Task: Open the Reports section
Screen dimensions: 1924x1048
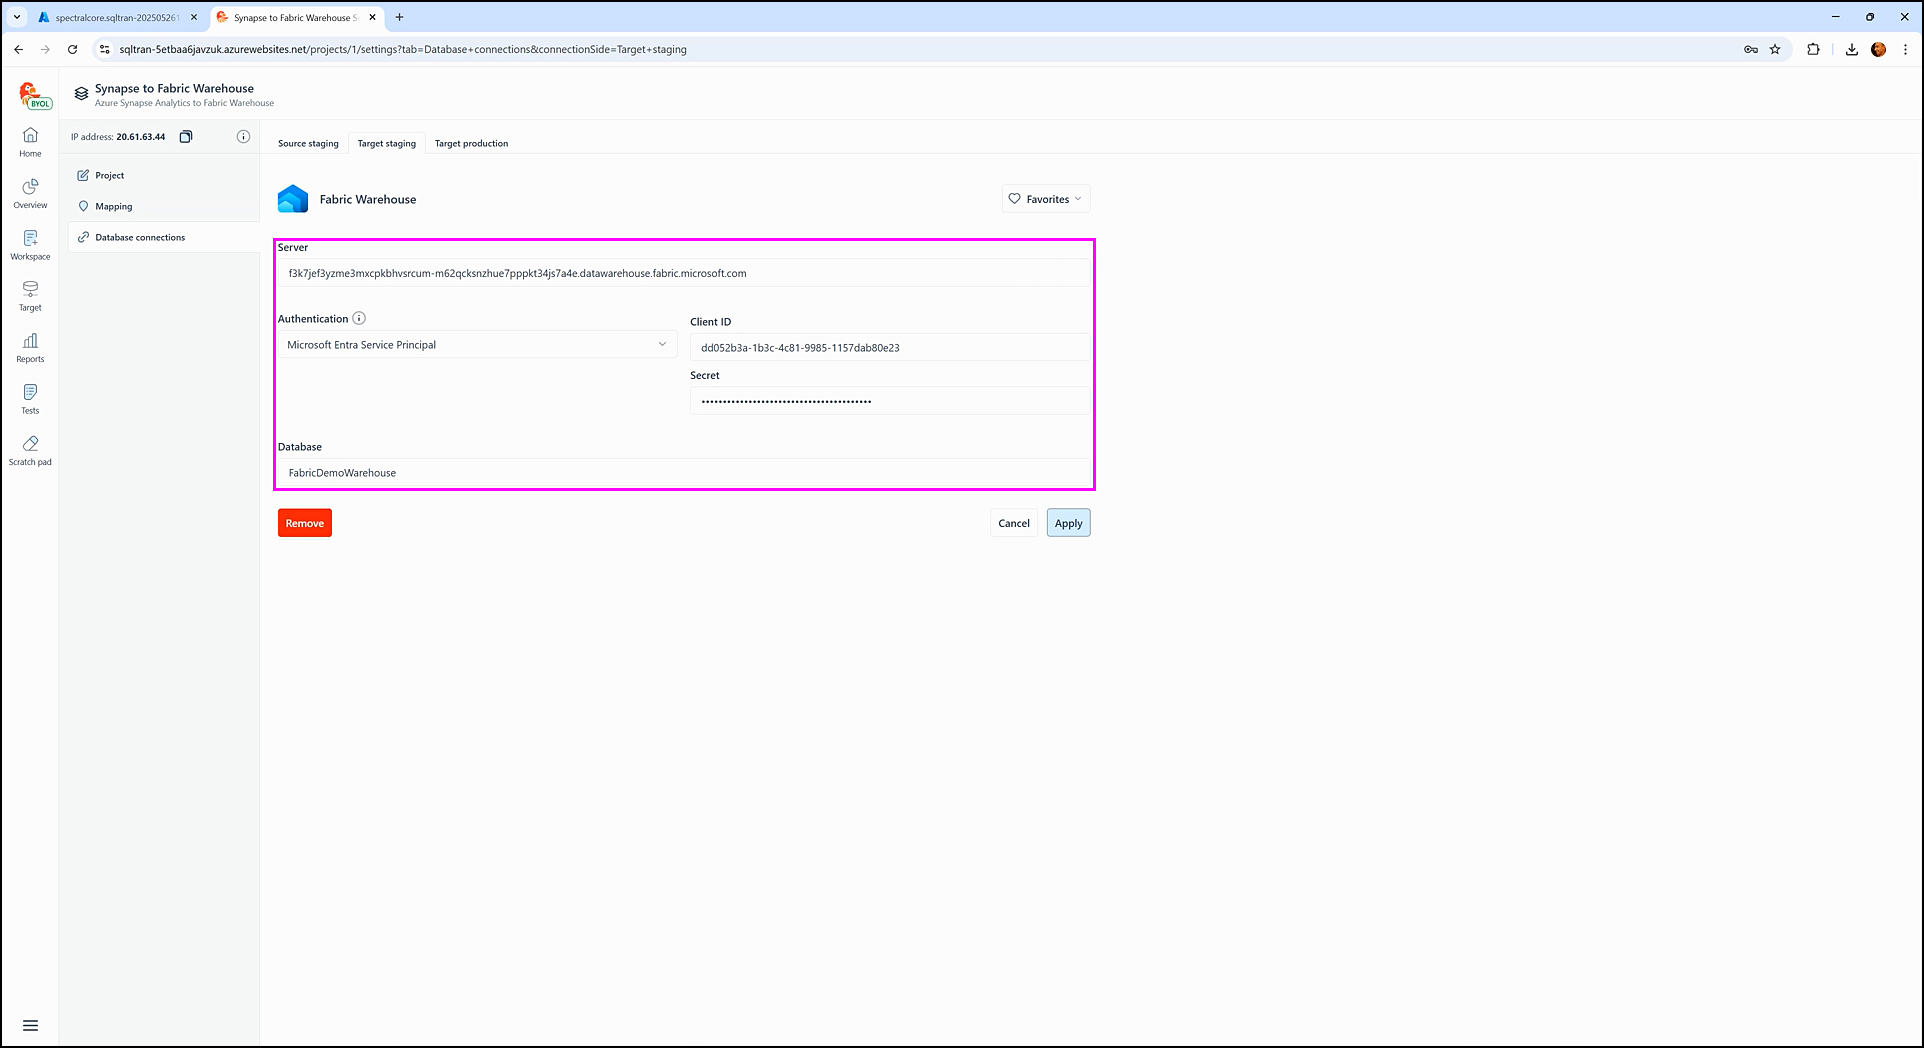Action: [x=30, y=347]
